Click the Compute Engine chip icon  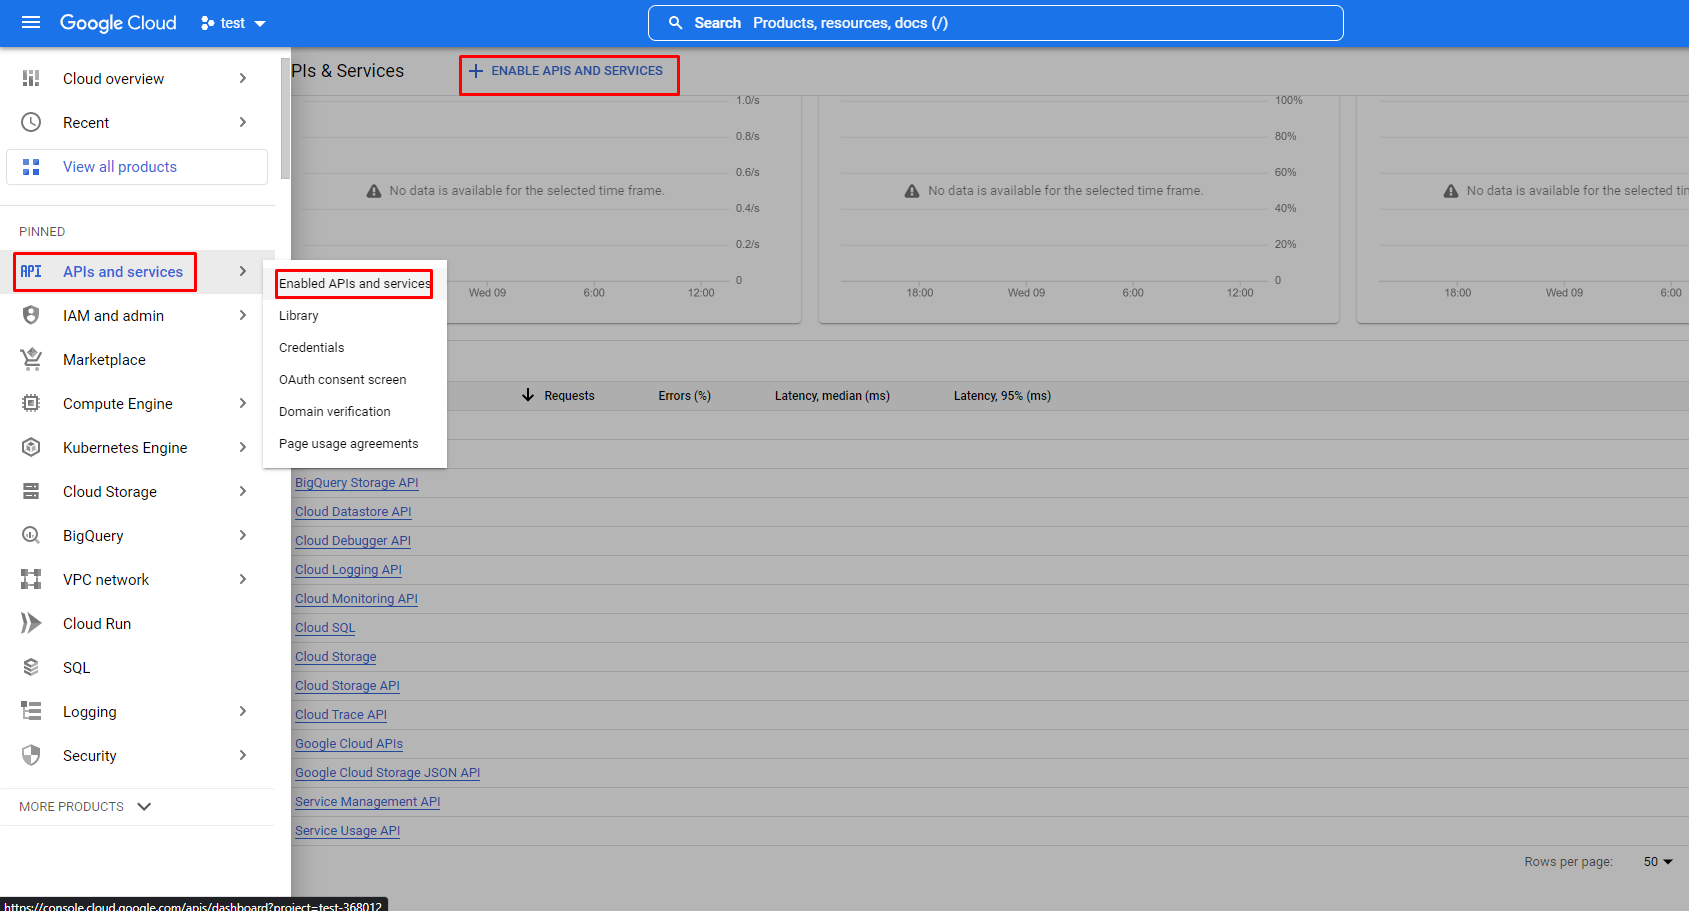pos(31,403)
